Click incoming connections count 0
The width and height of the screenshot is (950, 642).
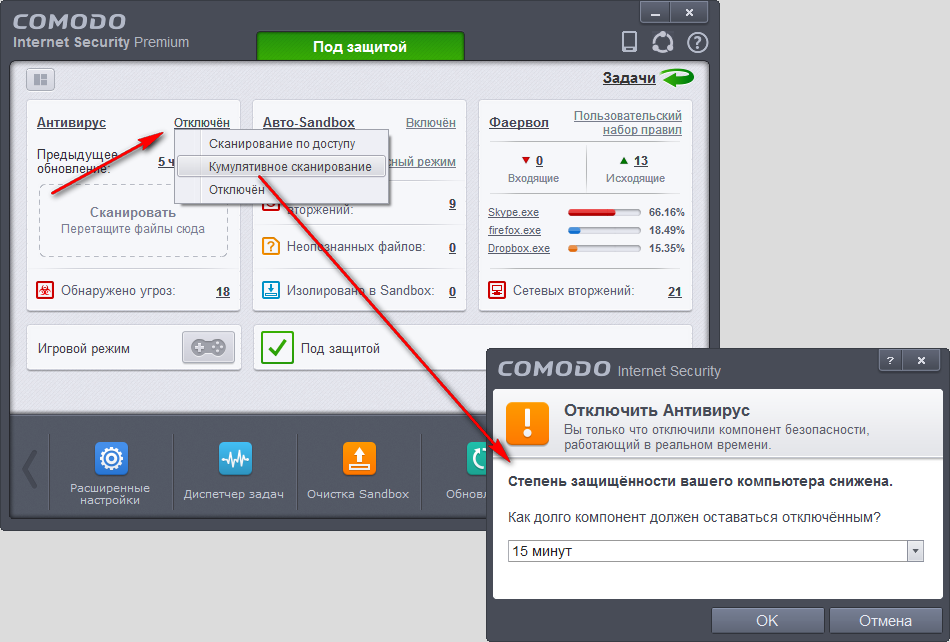[x=539, y=161]
